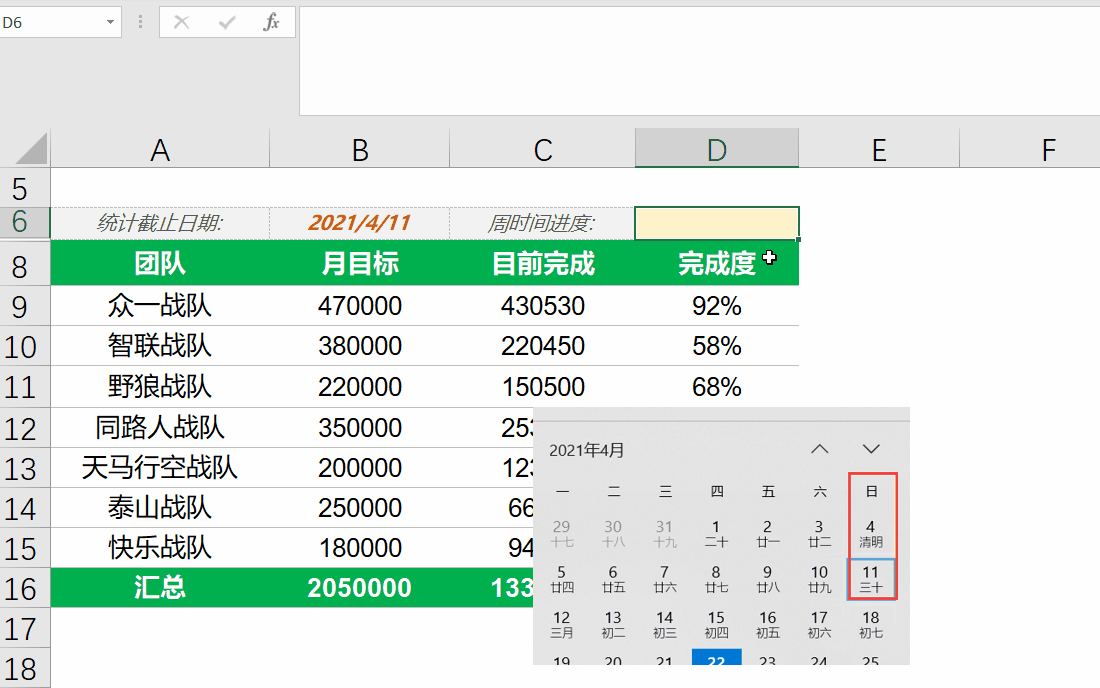The height and width of the screenshot is (688, 1100).
Task: Select column B header
Action: pyautogui.click(x=360, y=149)
